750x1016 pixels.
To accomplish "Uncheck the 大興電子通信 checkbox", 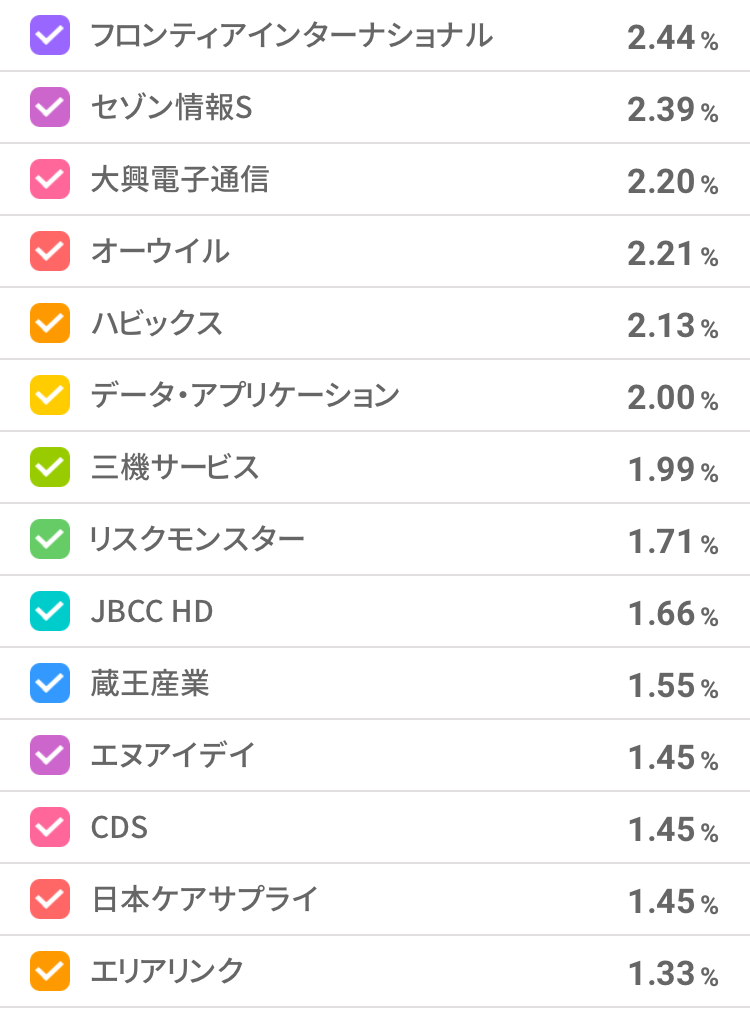I will [x=50, y=180].
